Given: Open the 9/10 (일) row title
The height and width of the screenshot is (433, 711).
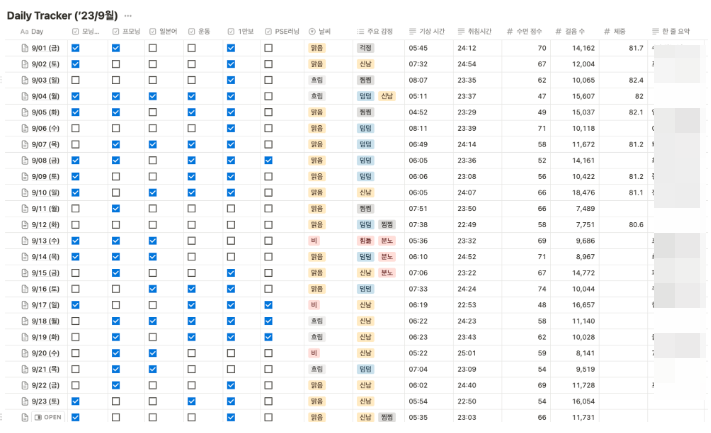Looking at the screenshot, I should coord(45,193).
